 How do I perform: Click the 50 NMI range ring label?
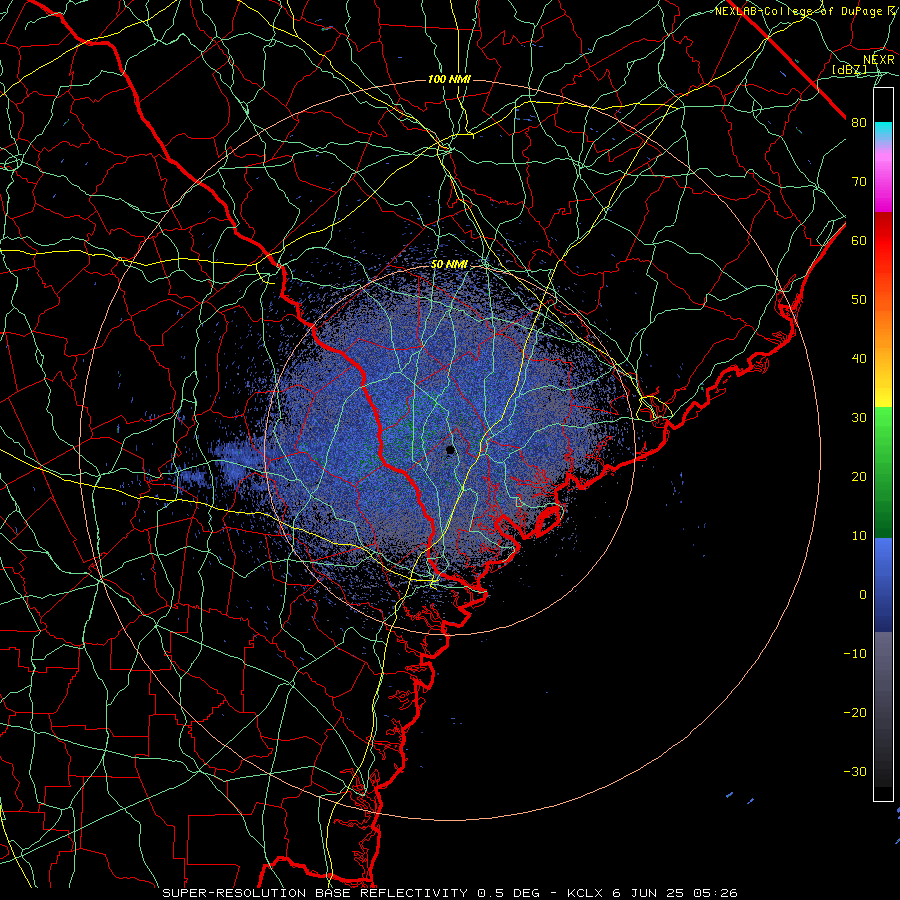coord(449,264)
